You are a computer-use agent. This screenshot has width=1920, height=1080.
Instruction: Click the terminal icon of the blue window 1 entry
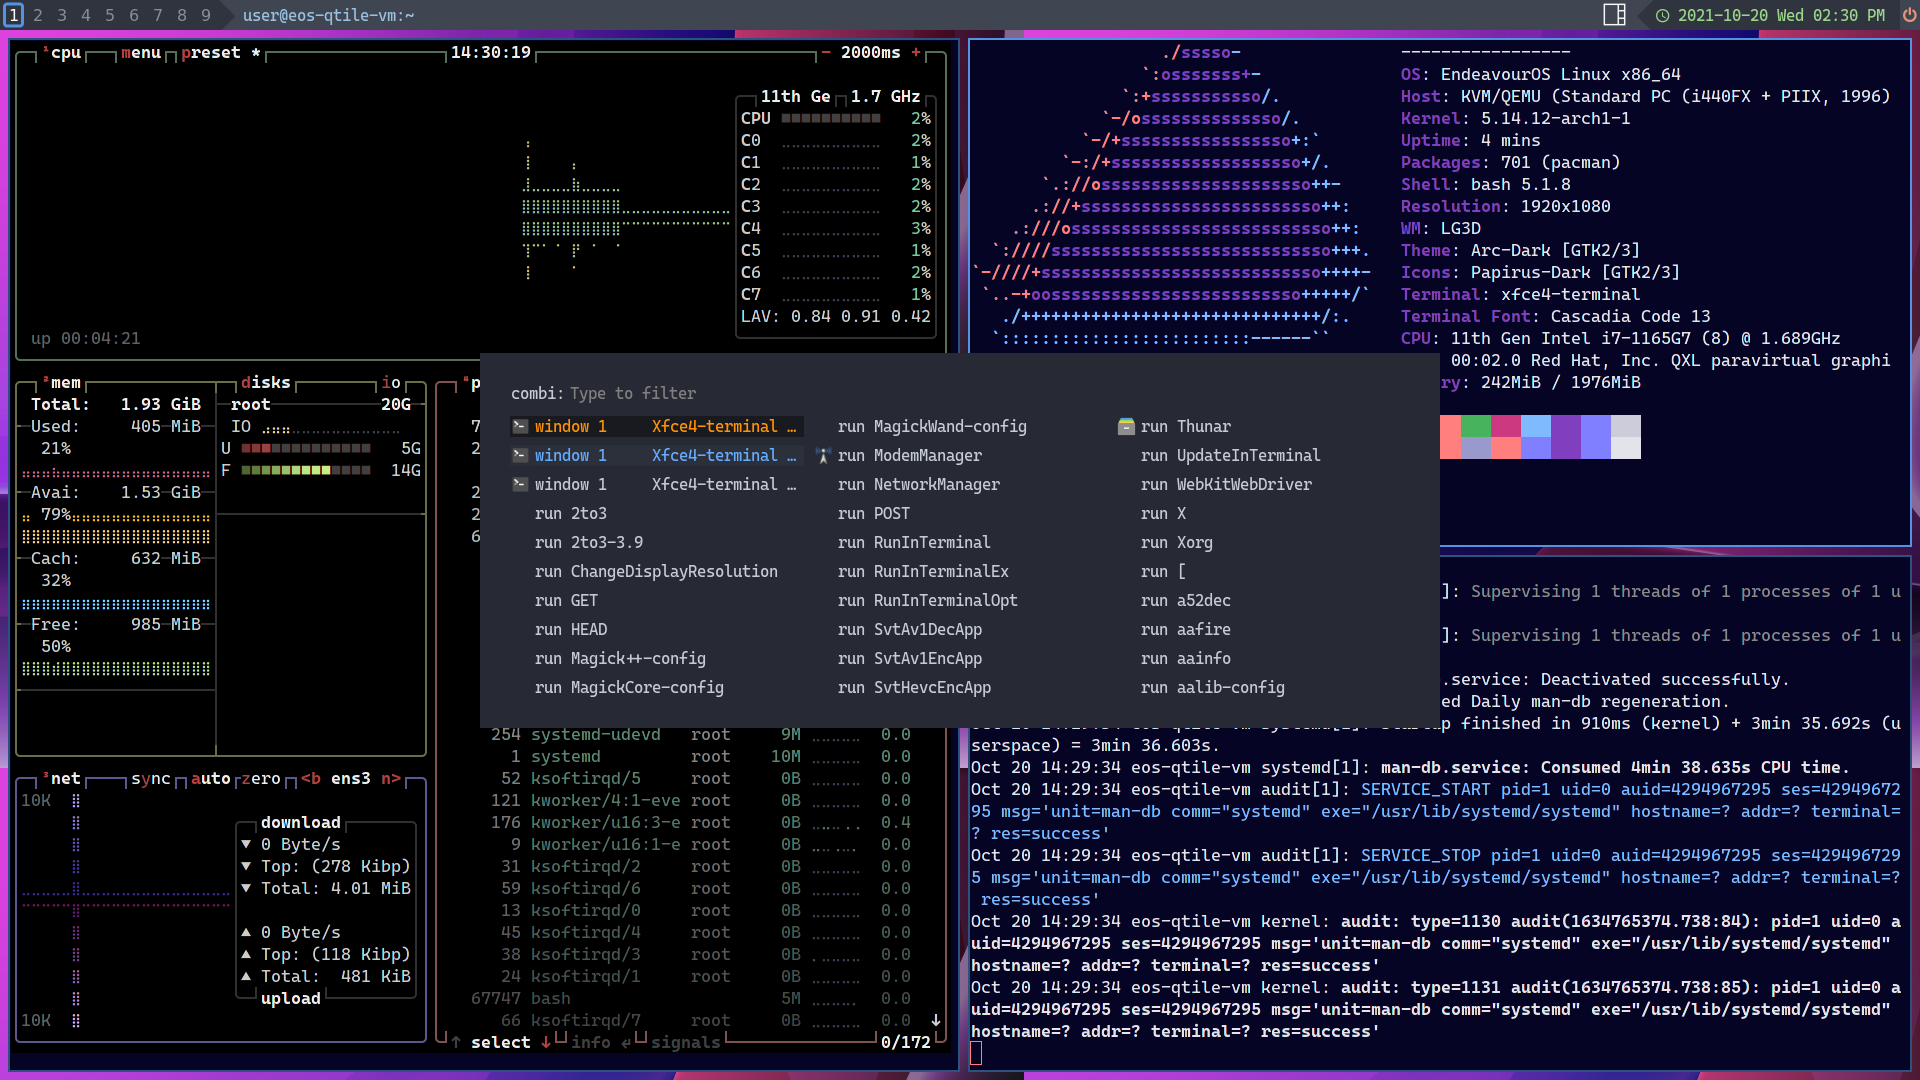pos(520,456)
